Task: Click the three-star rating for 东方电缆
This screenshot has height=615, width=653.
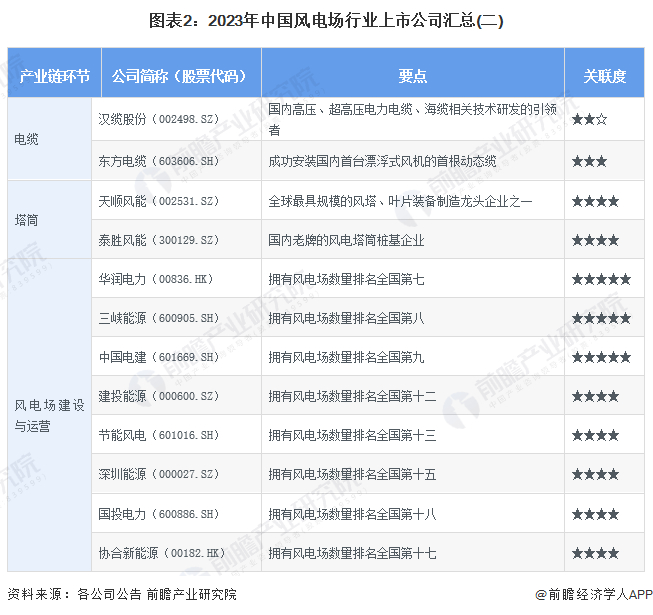Action: point(589,161)
